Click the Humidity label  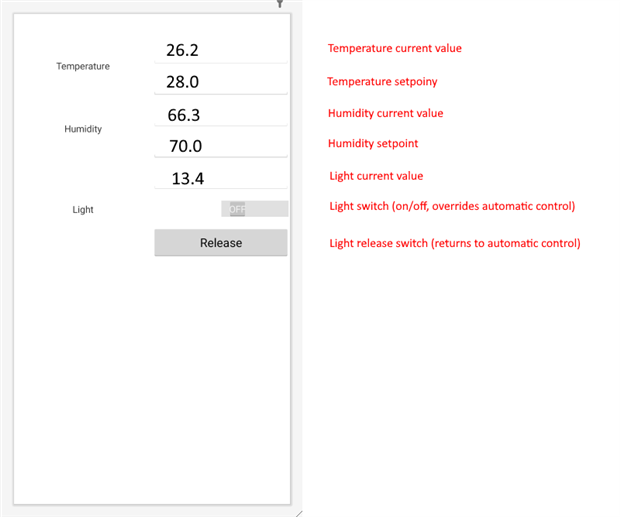83,129
